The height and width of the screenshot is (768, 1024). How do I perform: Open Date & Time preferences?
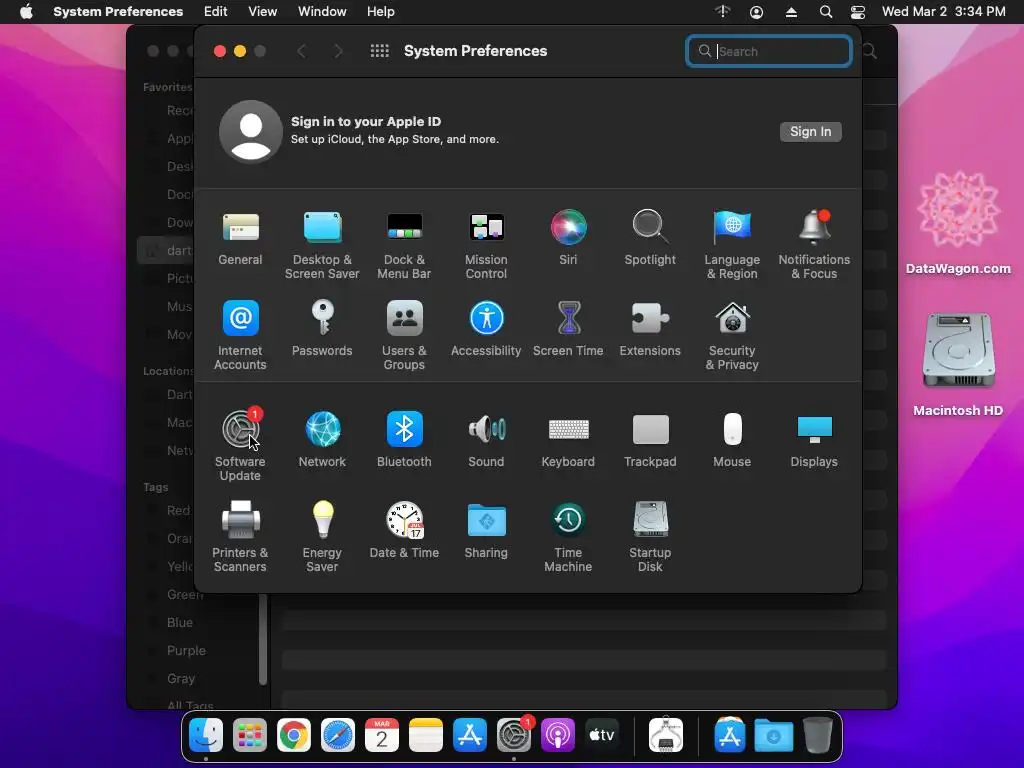point(404,530)
